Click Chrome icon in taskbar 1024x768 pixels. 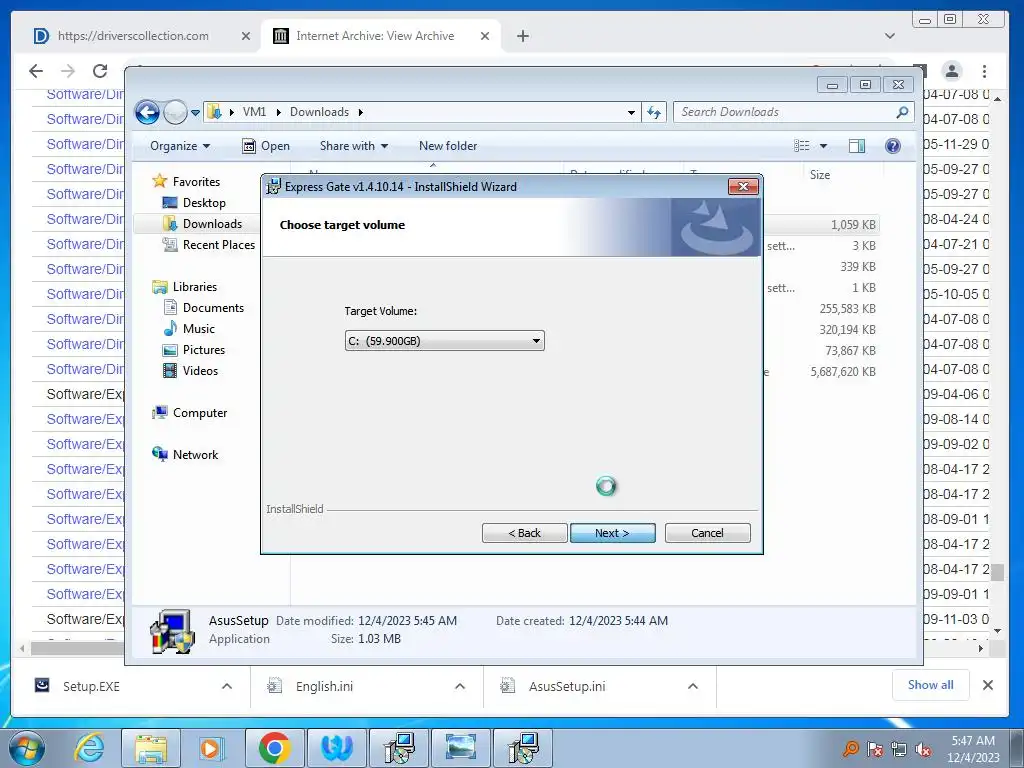pyautogui.click(x=274, y=748)
